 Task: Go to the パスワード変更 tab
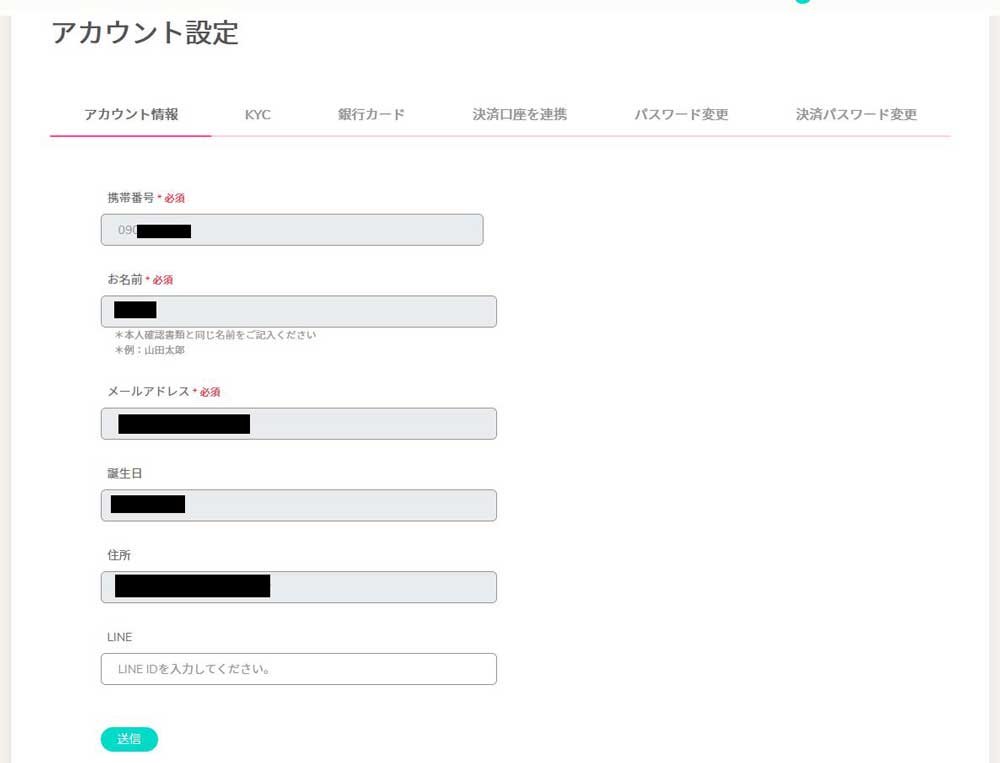coord(681,114)
